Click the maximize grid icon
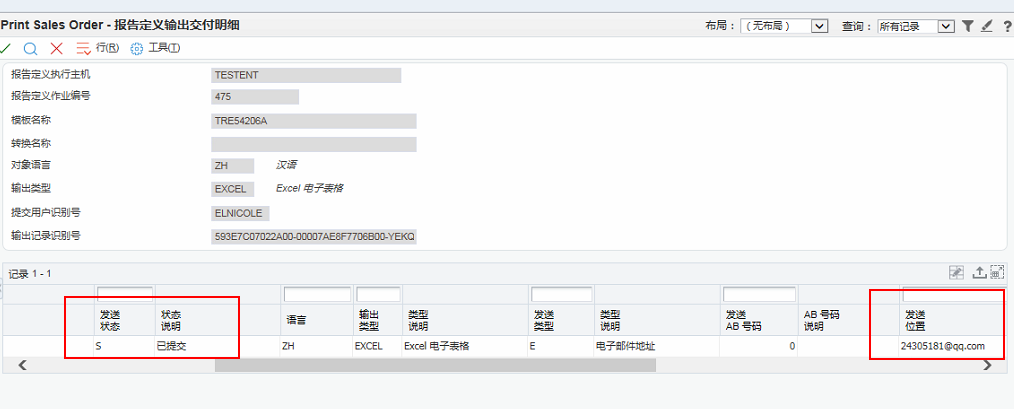The width and height of the screenshot is (1014, 409). tap(997, 272)
